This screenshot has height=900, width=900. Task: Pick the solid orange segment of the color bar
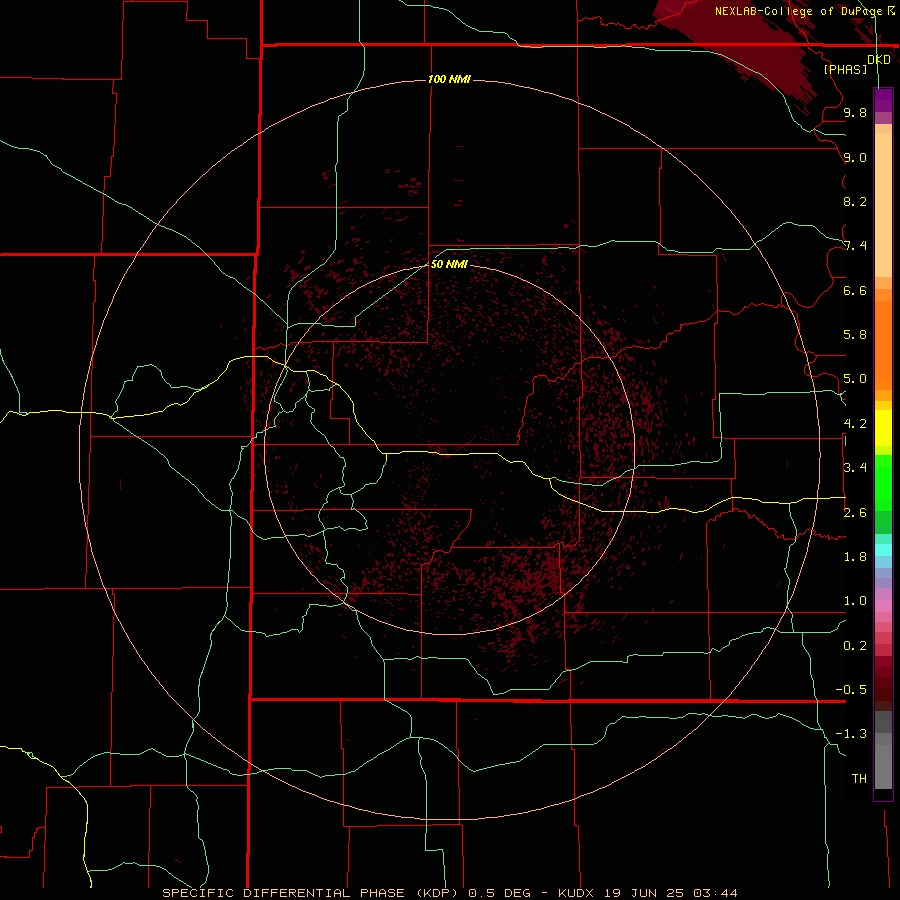coord(883,346)
